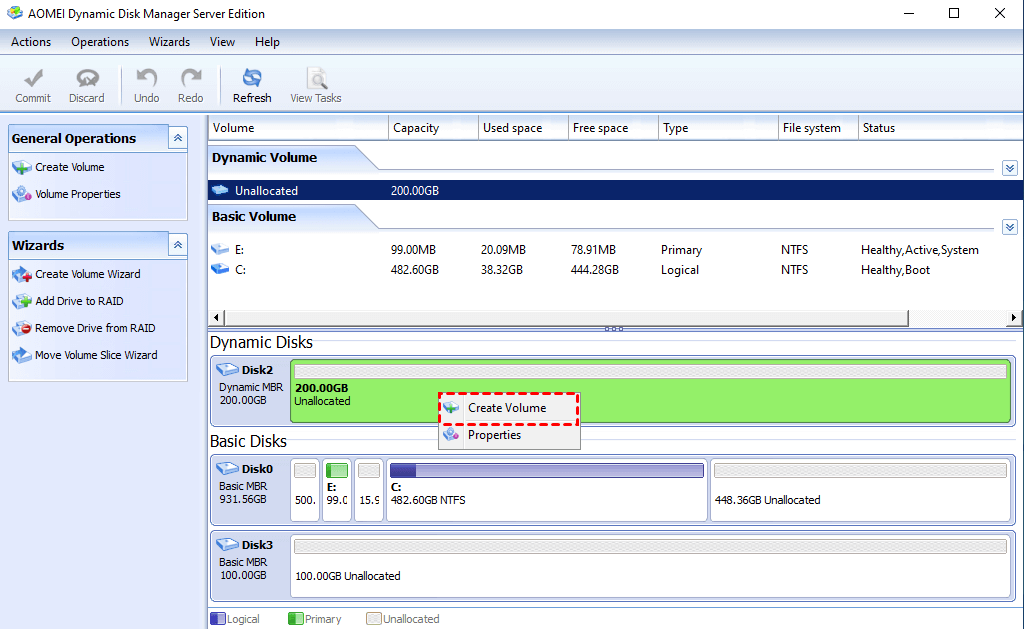The image size is (1024, 629).
Task: Select the 448.36GB Unallocated partition on Disk0
Action: tap(861, 490)
